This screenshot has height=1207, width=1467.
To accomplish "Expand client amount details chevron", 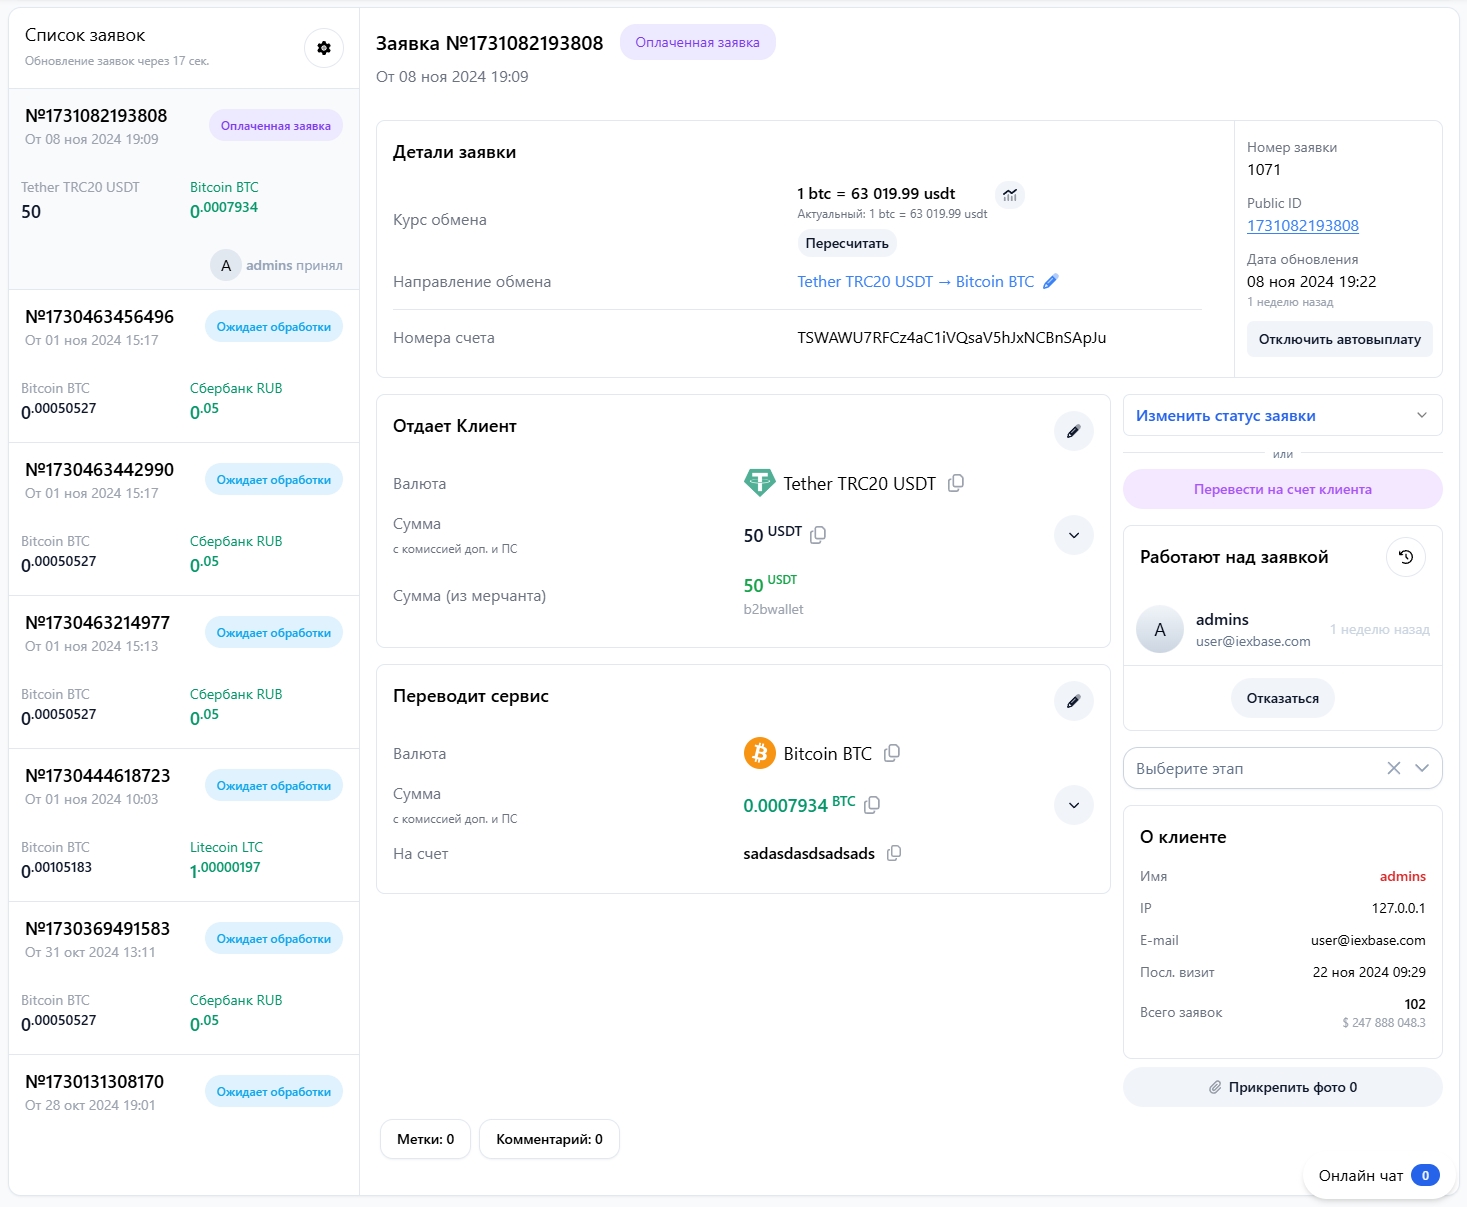I will pos(1073,535).
